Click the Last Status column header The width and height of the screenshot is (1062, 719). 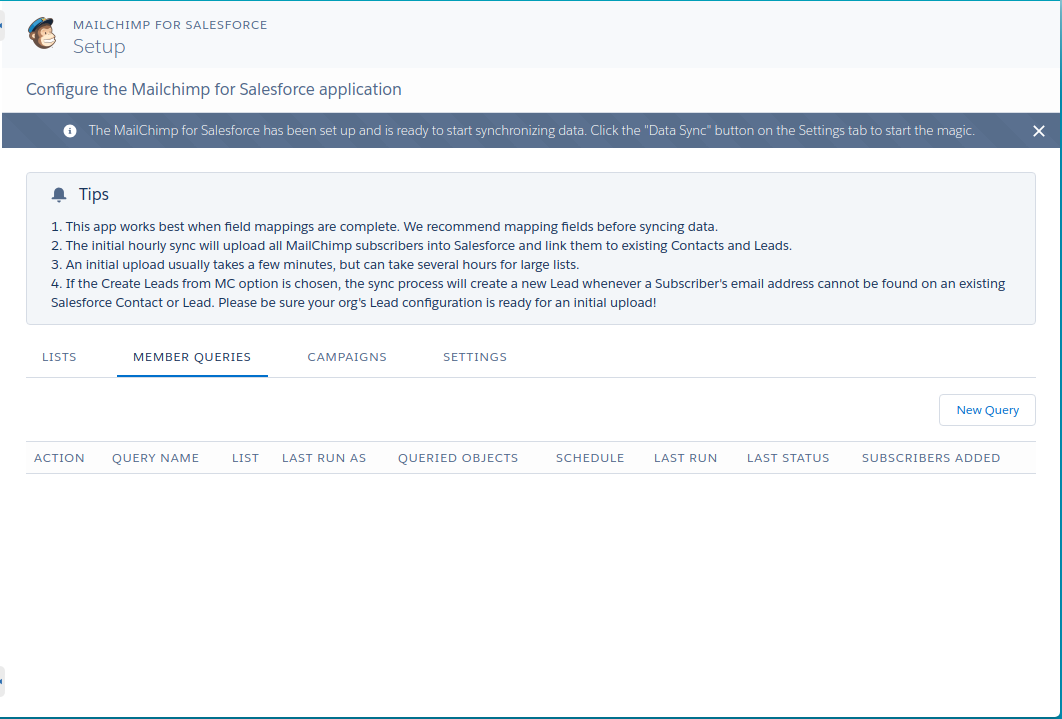788,458
